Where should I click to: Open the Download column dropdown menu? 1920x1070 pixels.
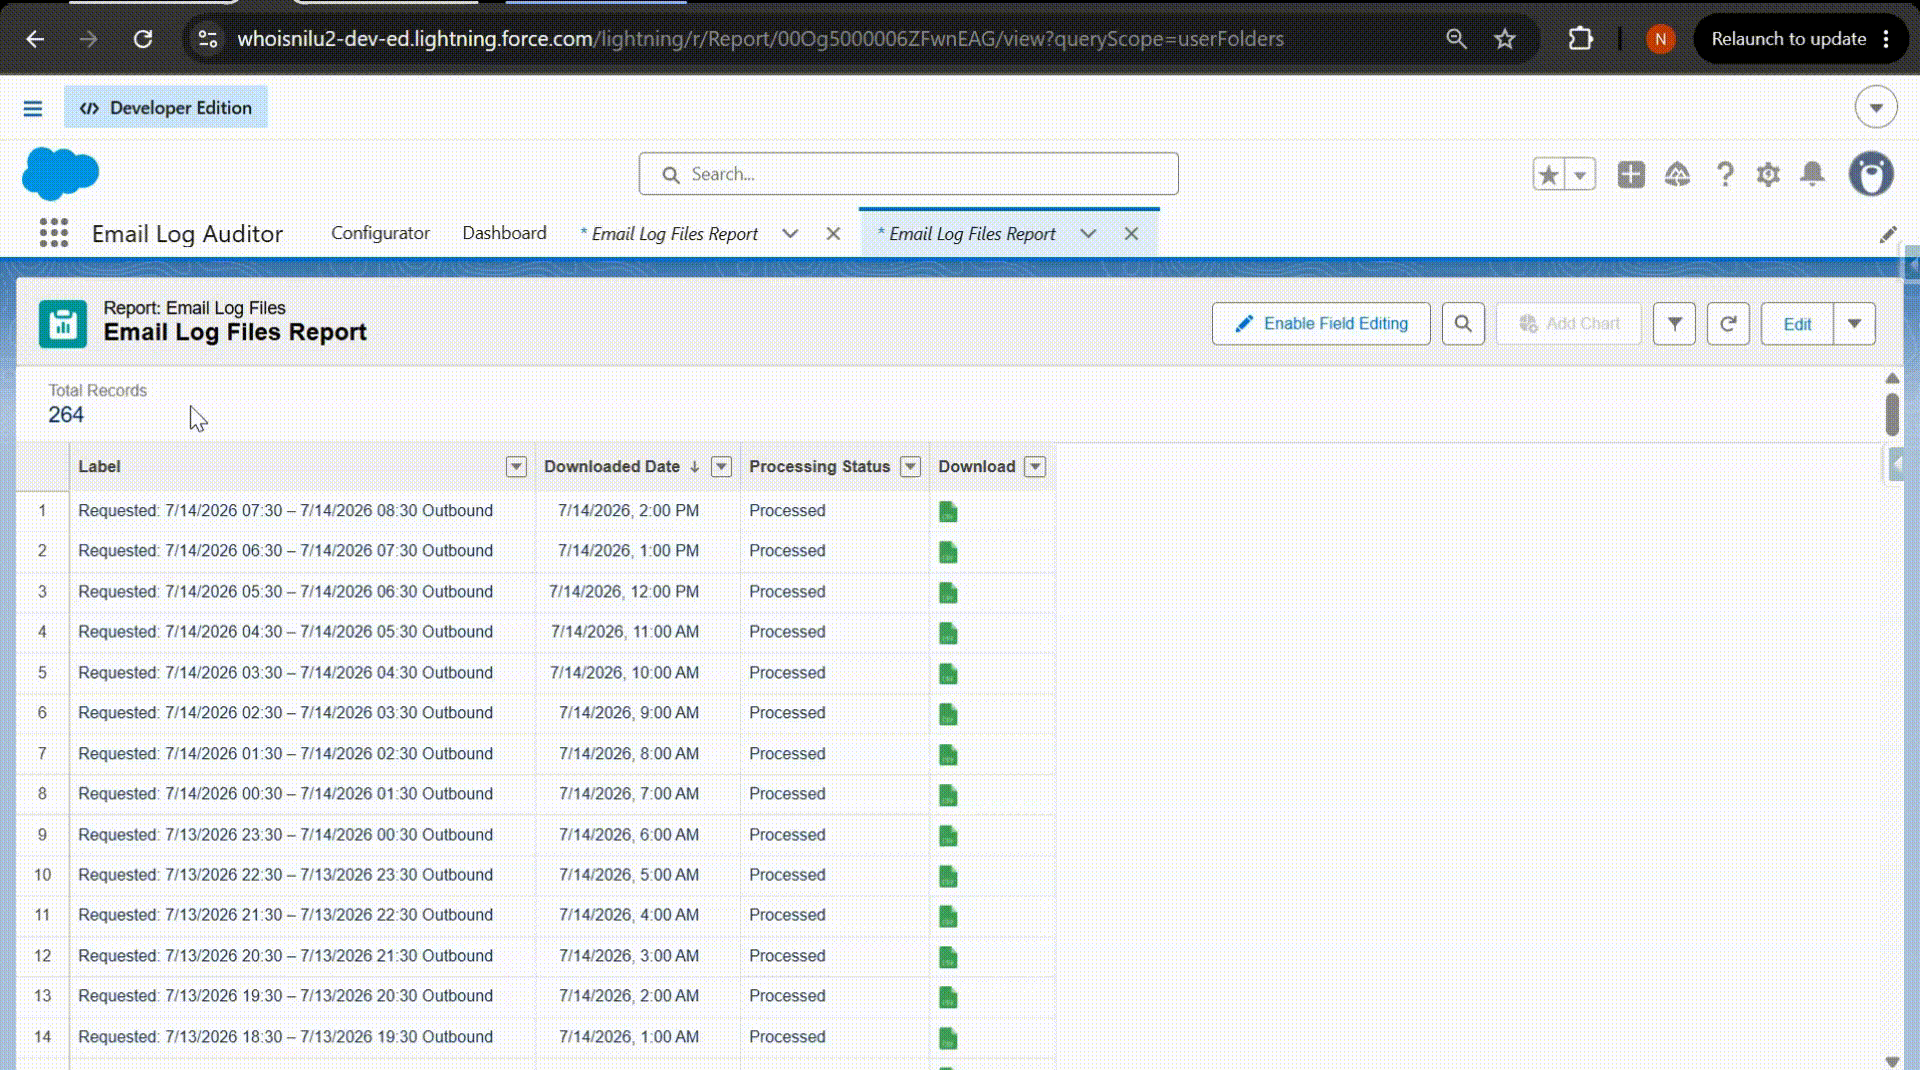[1035, 467]
